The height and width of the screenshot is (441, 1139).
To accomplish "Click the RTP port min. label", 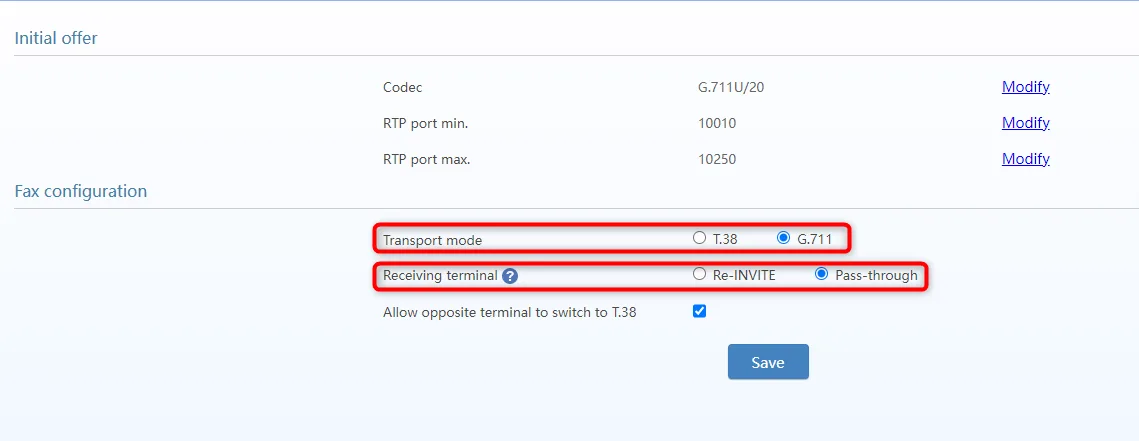I will click(x=426, y=124).
